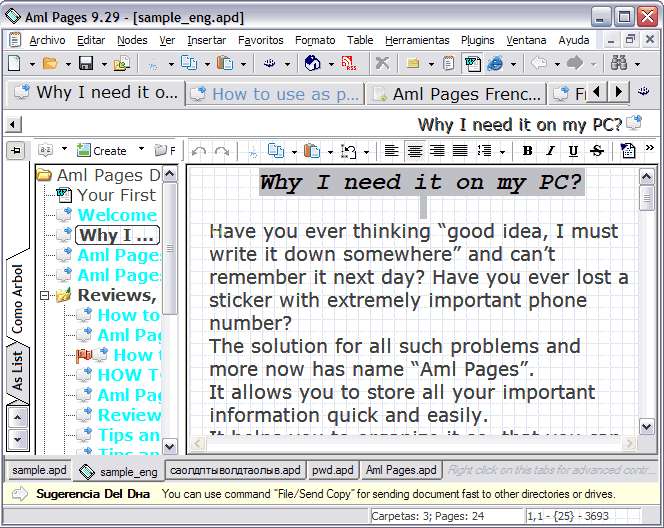Screen dimensions: 664x528
Task: Click the editor toolbar icon right of Strikethrough
Action: 628,151
